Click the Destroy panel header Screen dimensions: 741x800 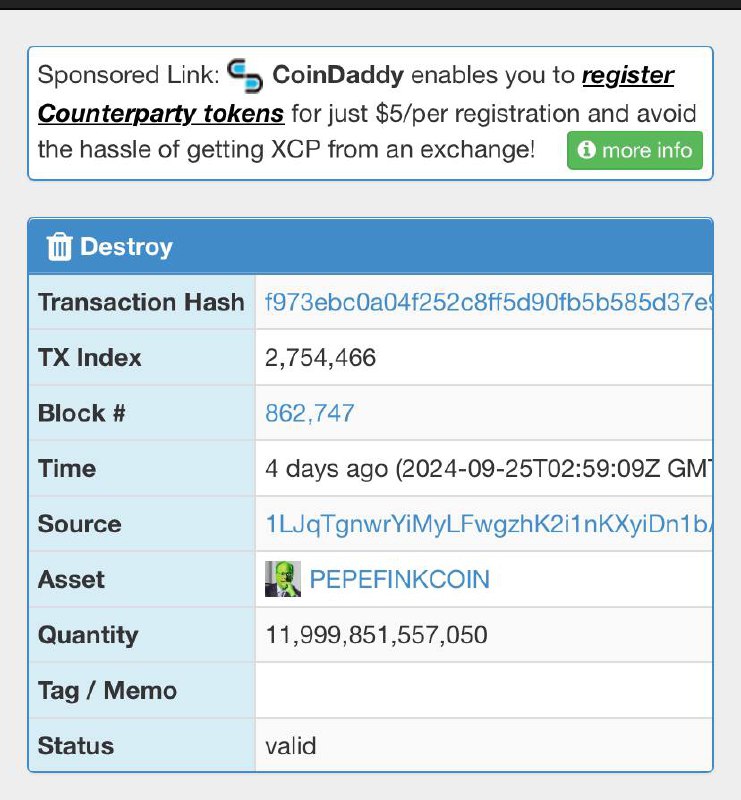point(370,246)
